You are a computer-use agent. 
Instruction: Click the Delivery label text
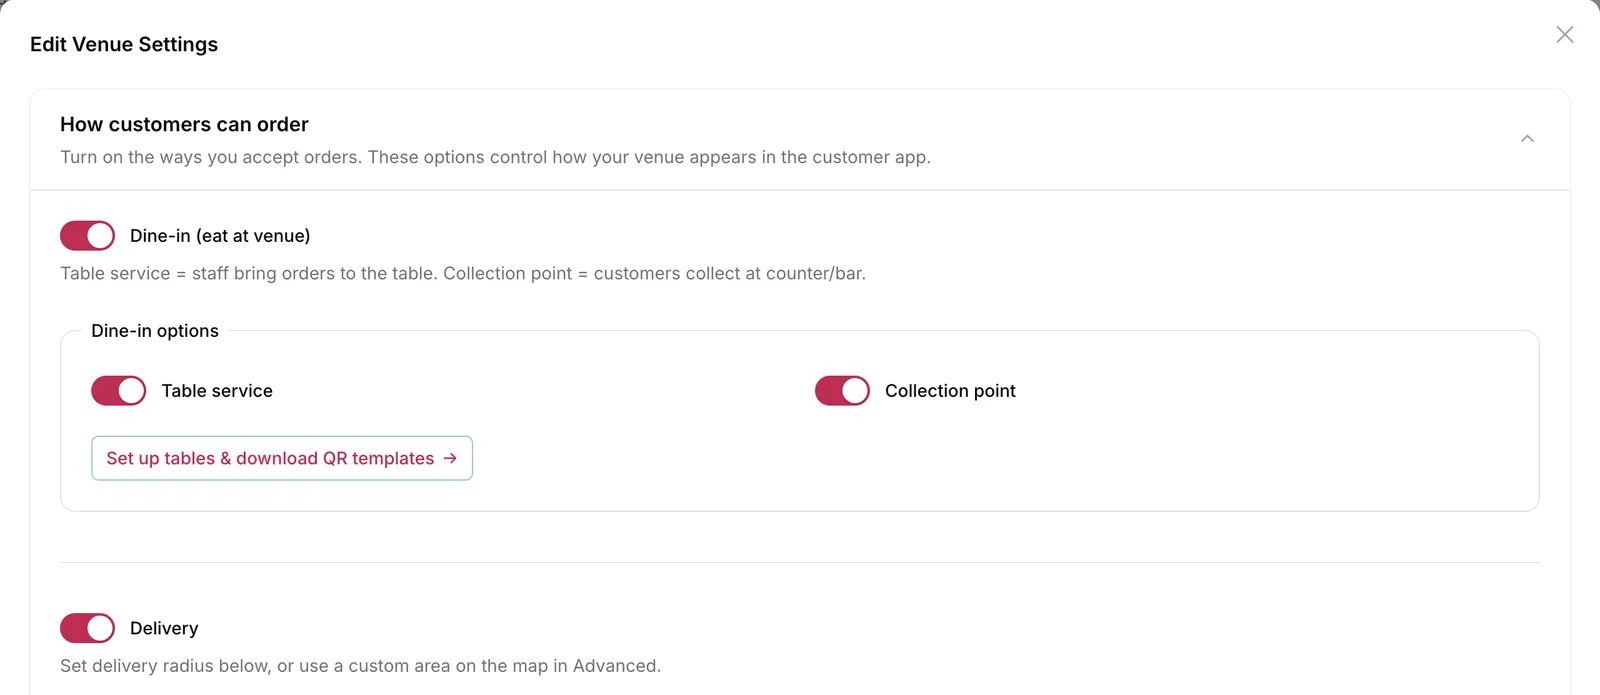coord(164,628)
